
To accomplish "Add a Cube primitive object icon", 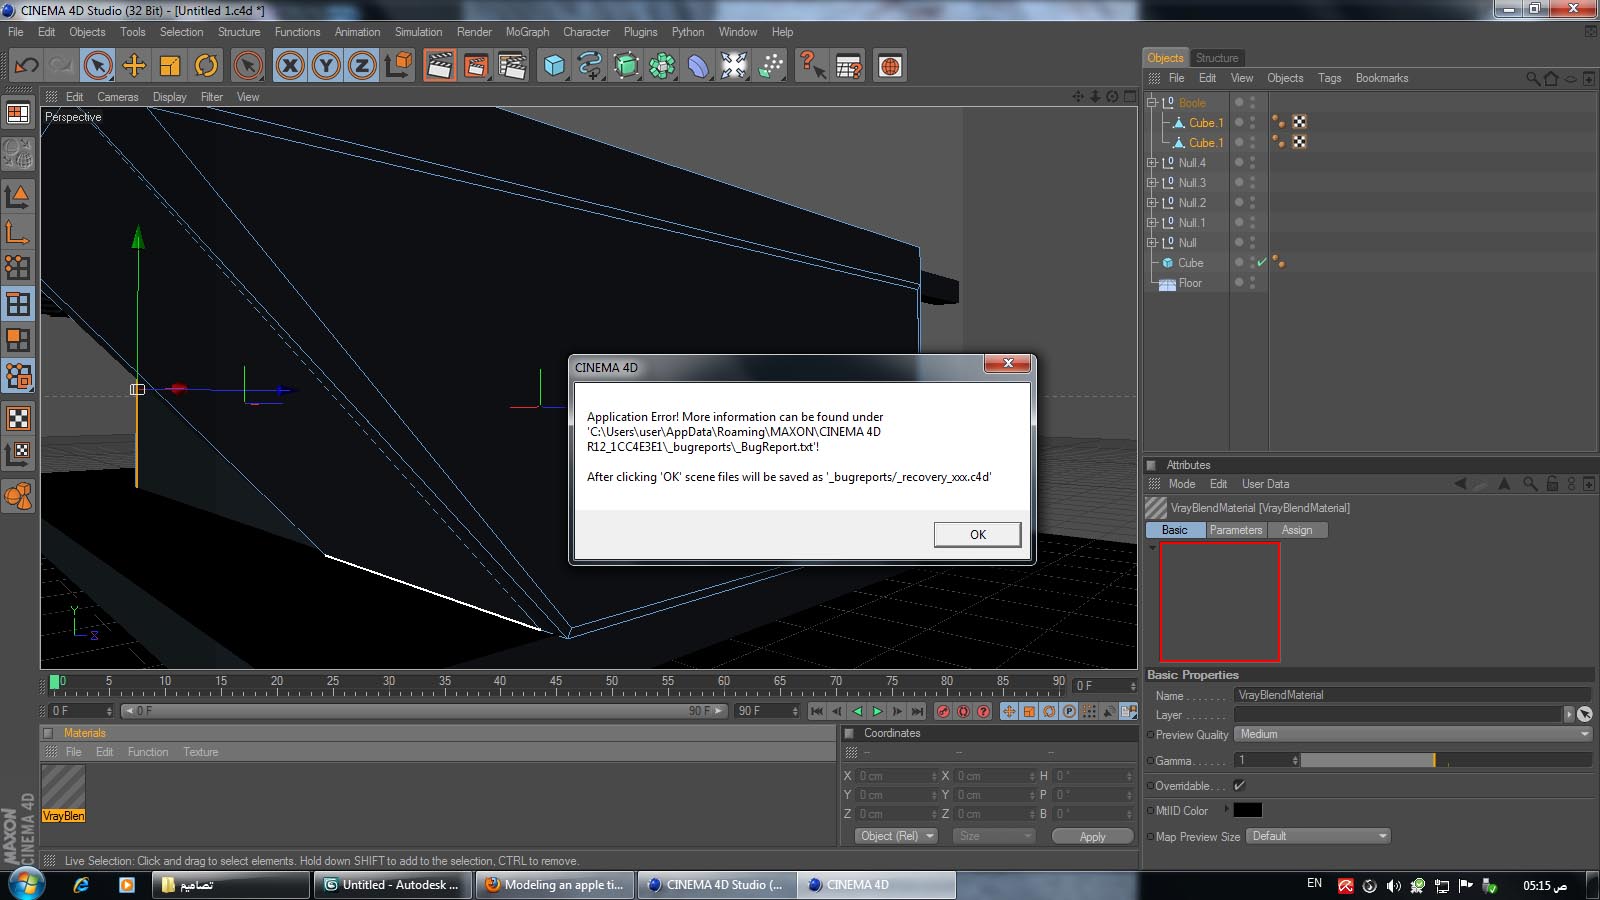I will pos(554,66).
